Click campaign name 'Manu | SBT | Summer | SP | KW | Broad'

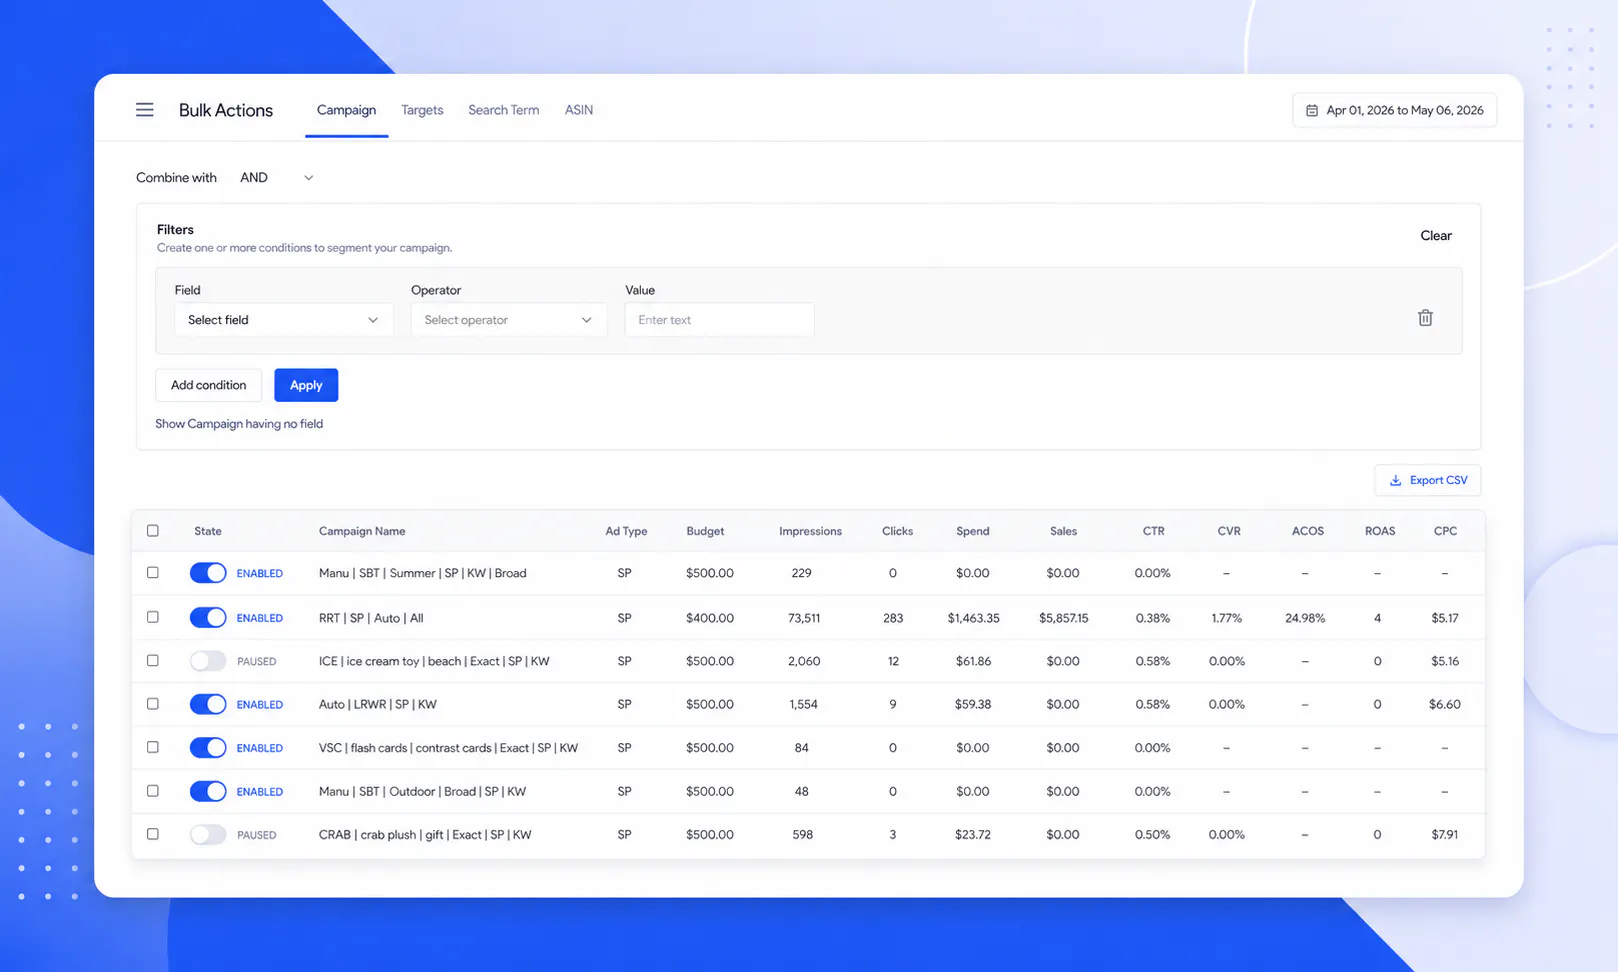click(x=422, y=573)
